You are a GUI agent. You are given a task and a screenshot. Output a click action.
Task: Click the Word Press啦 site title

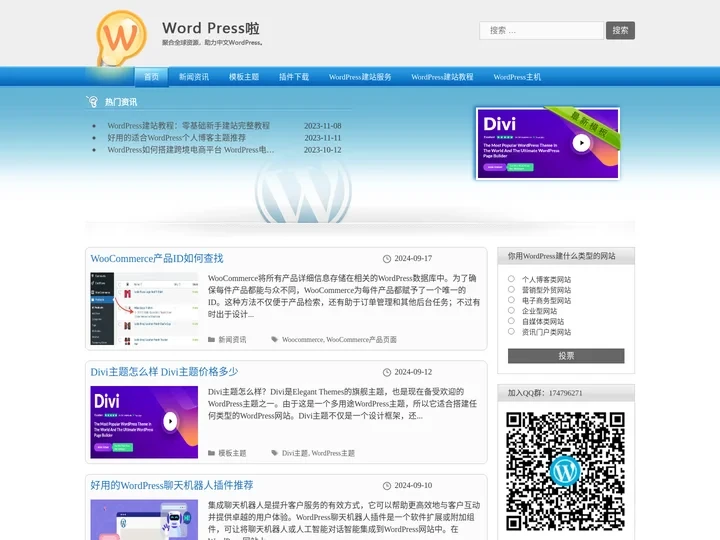pos(211,28)
